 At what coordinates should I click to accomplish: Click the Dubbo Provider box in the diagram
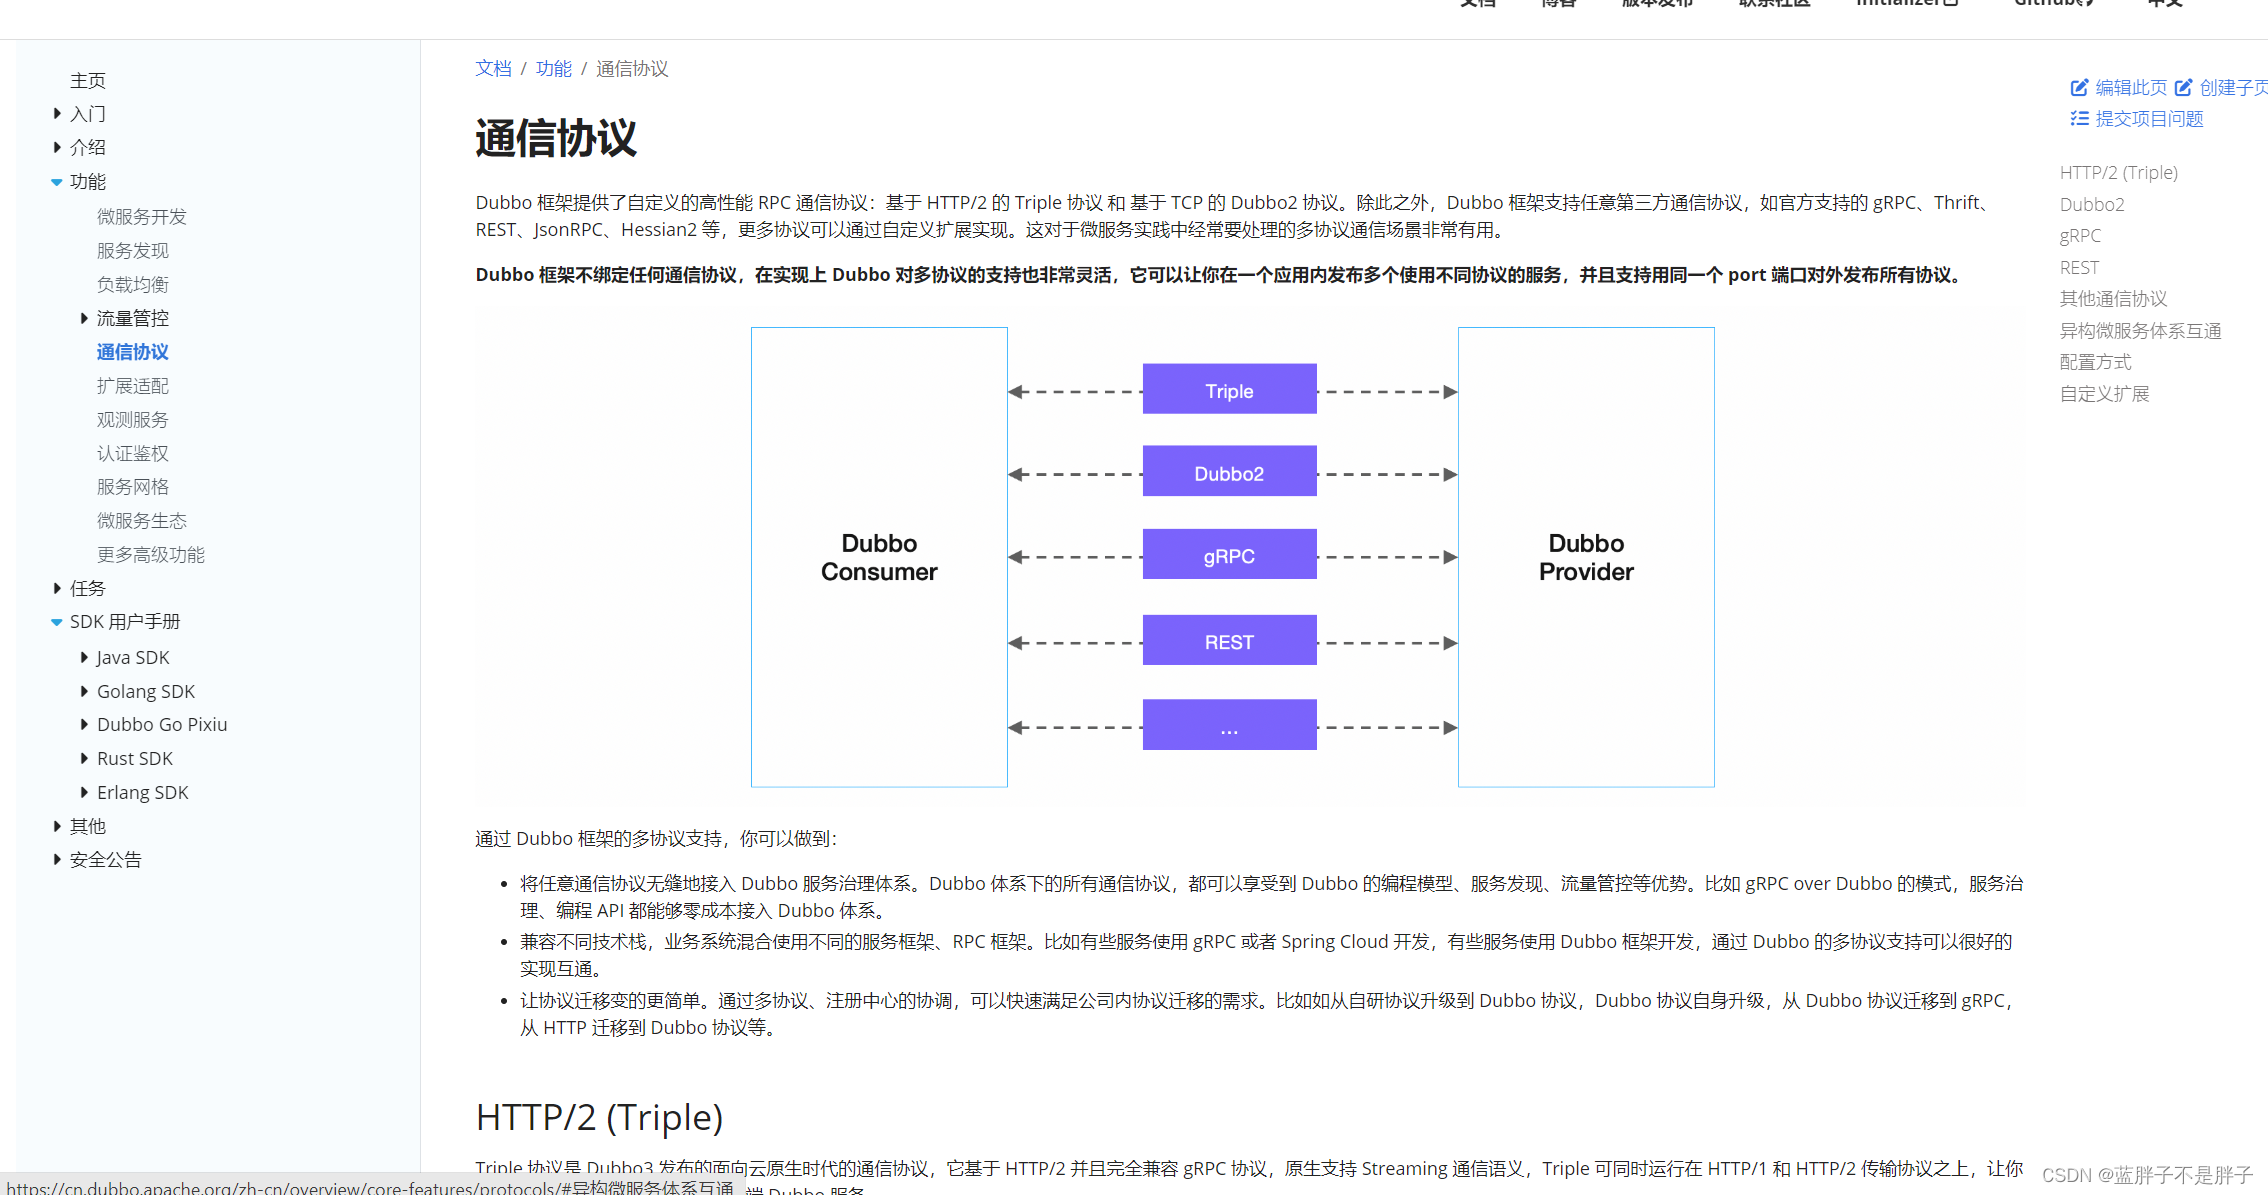coord(1586,557)
